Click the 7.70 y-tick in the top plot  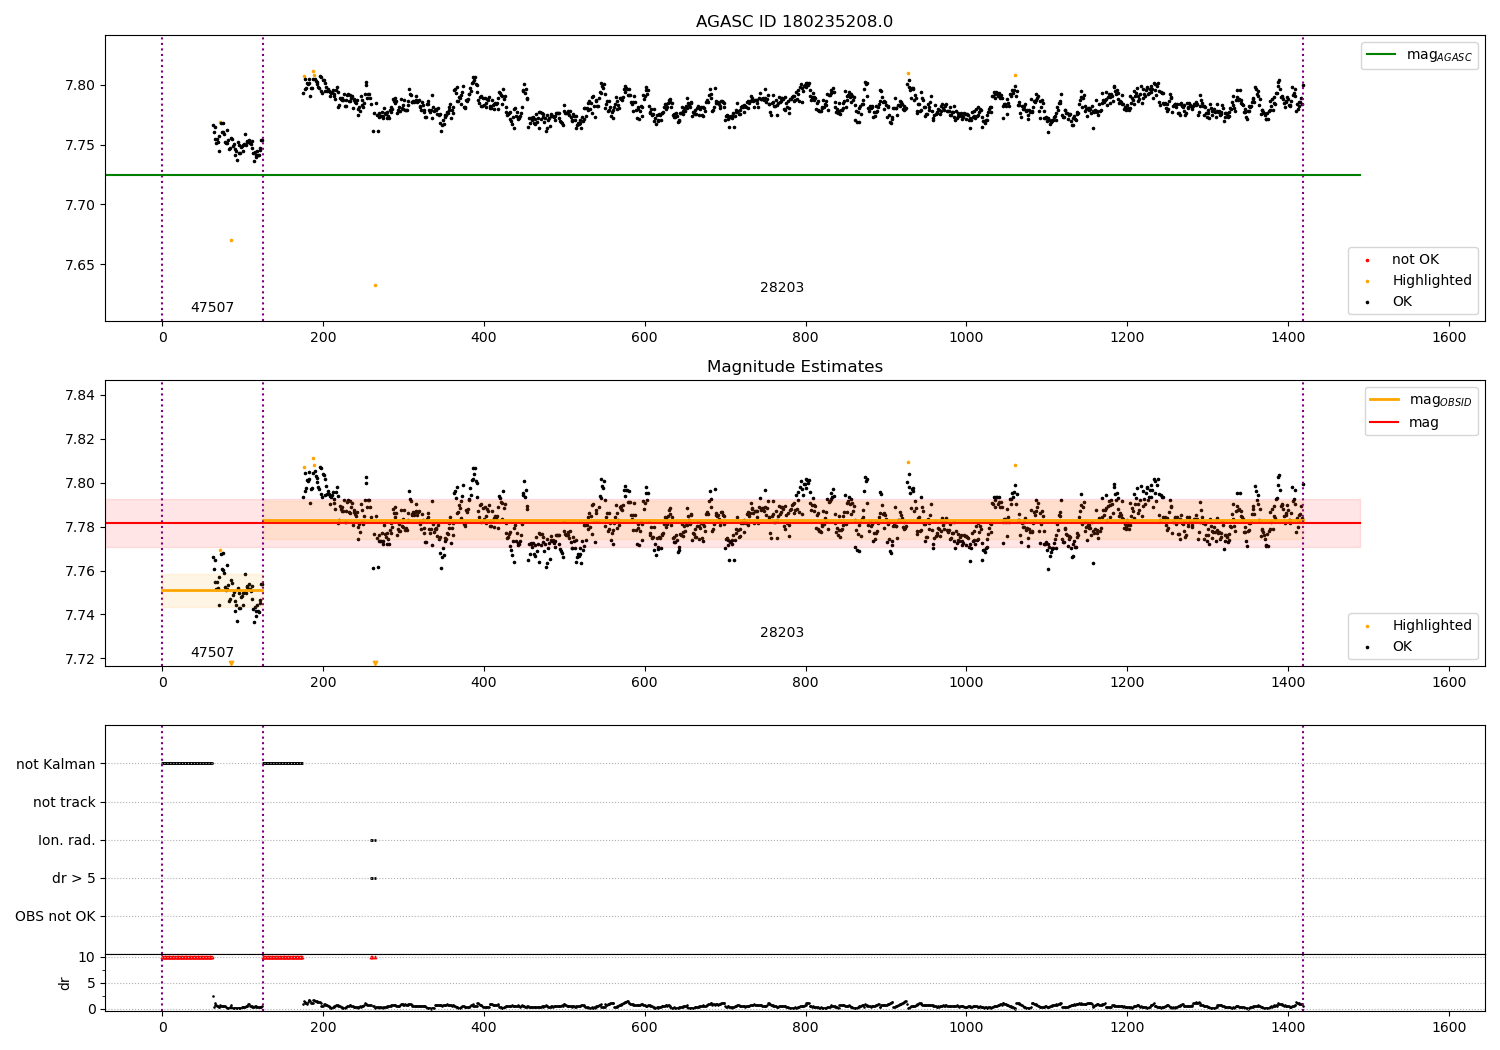(x=80, y=205)
